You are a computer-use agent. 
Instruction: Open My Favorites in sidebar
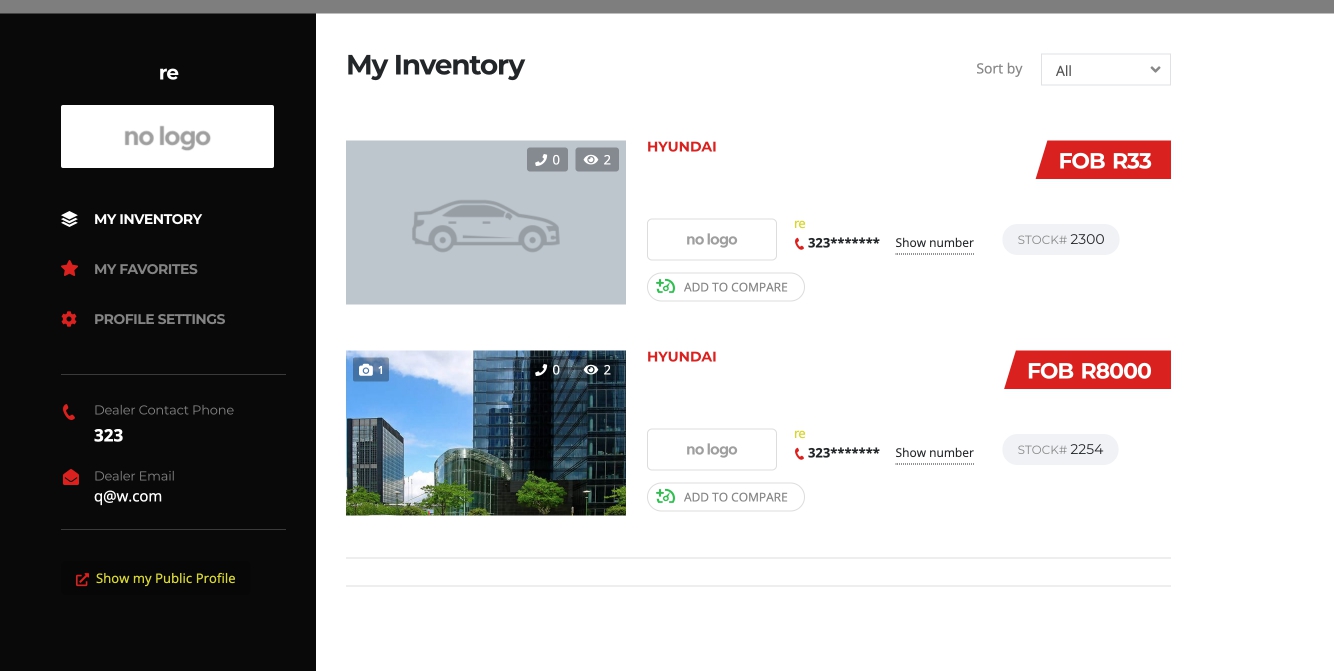pos(145,269)
